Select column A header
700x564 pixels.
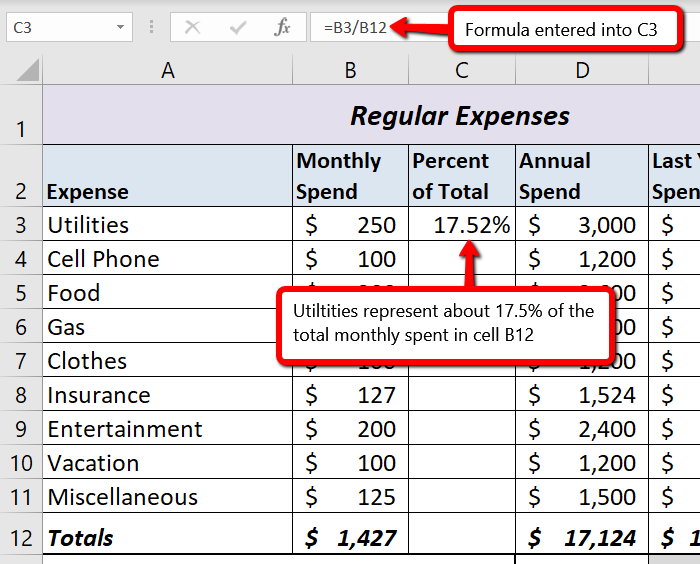coord(167,70)
